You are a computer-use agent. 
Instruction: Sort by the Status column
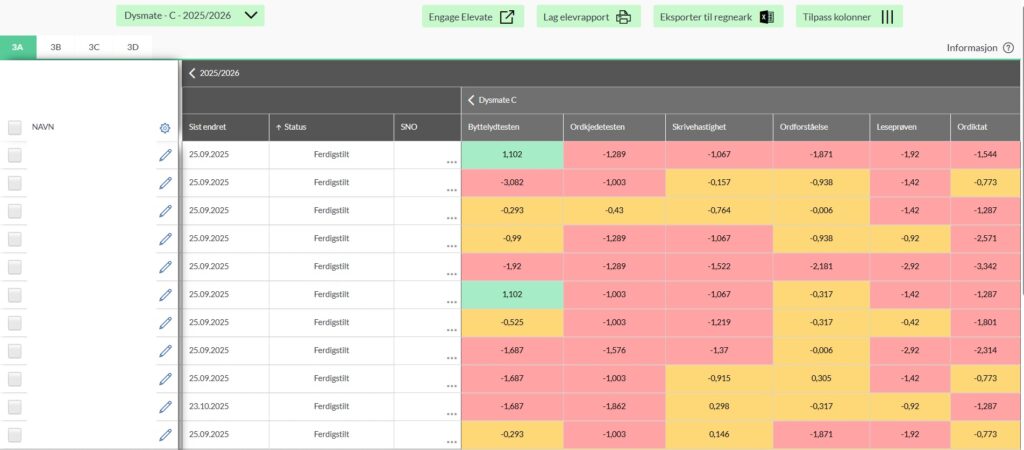point(331,127)
